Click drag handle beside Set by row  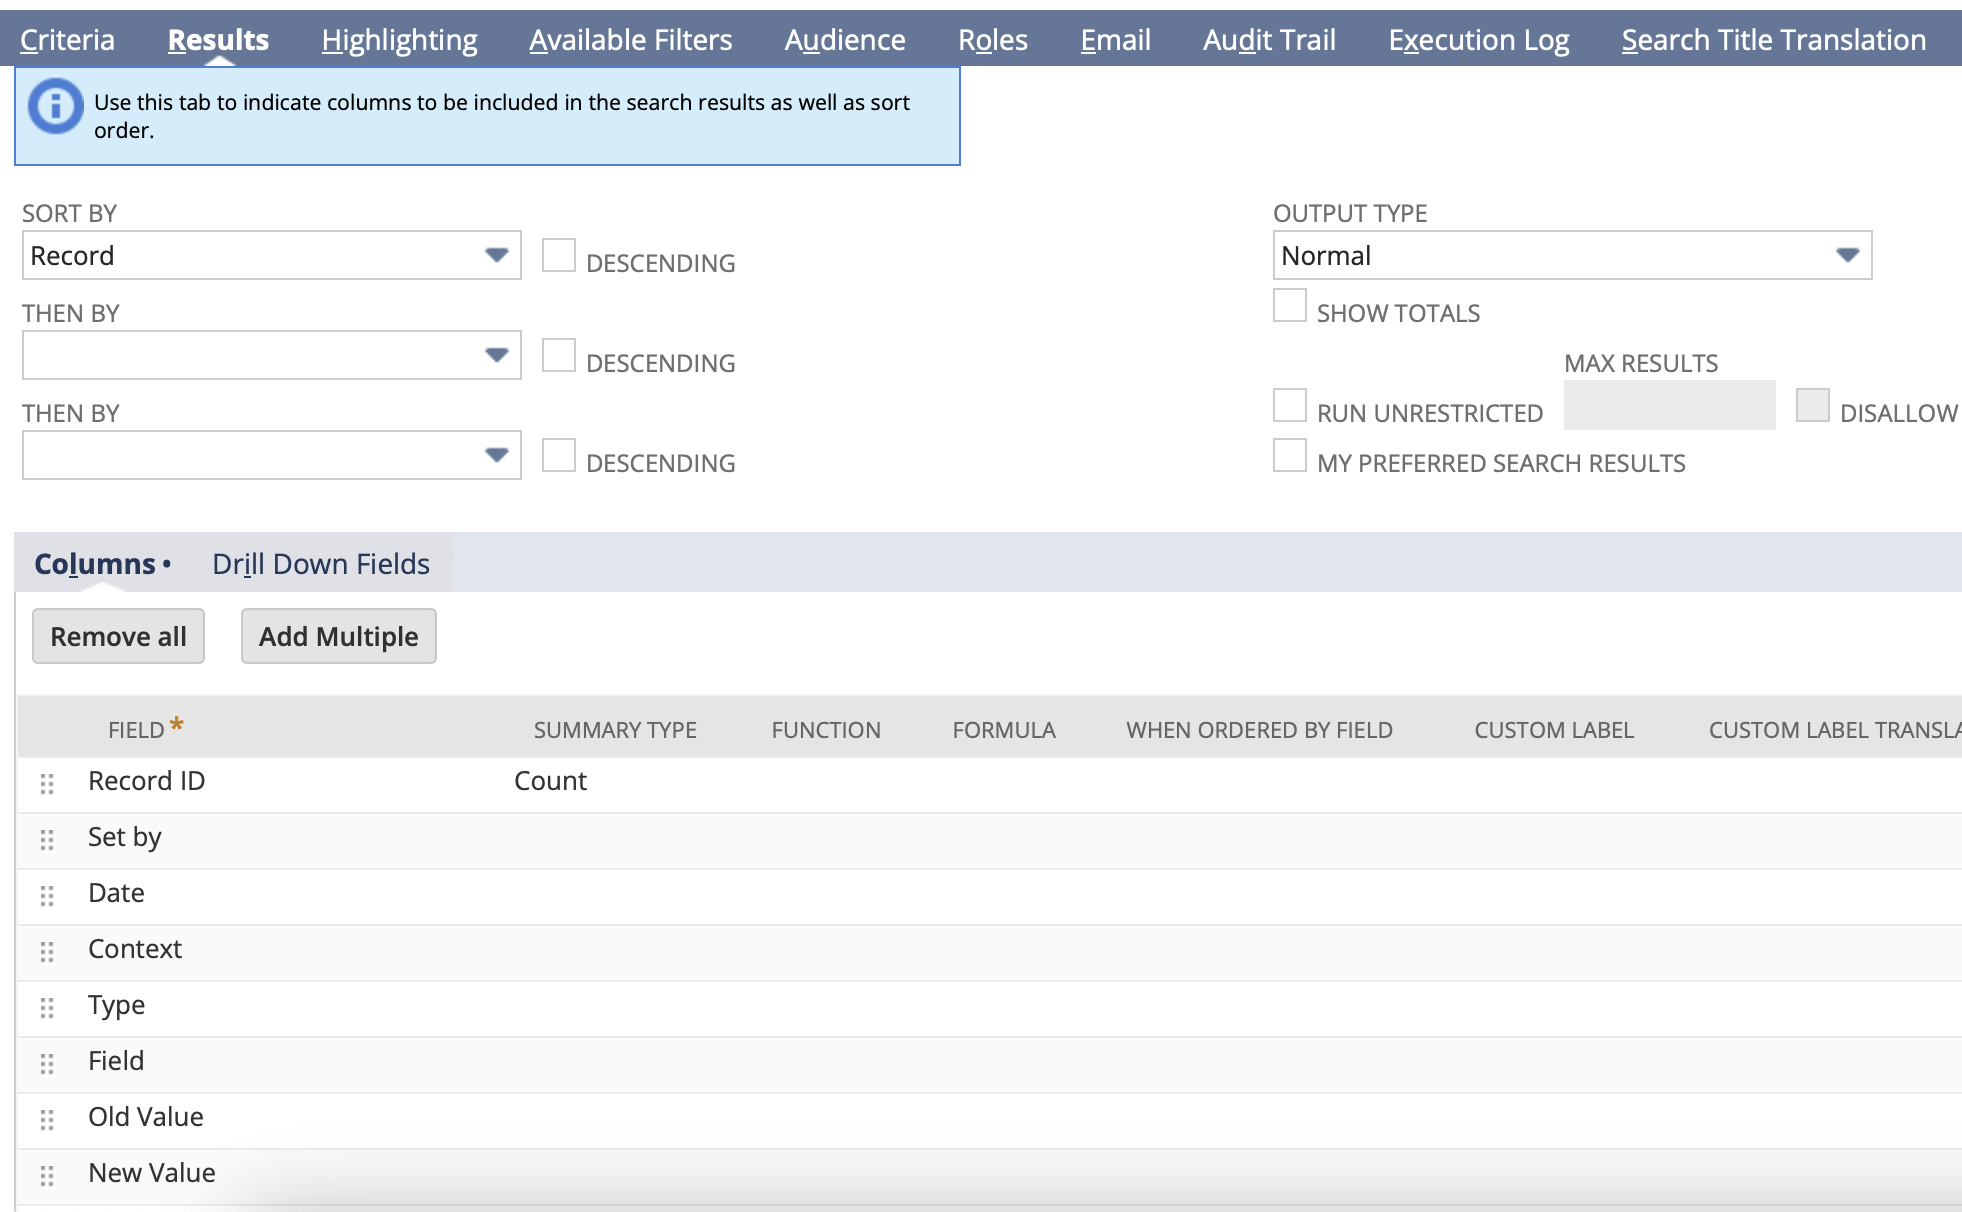pos(47,840)
